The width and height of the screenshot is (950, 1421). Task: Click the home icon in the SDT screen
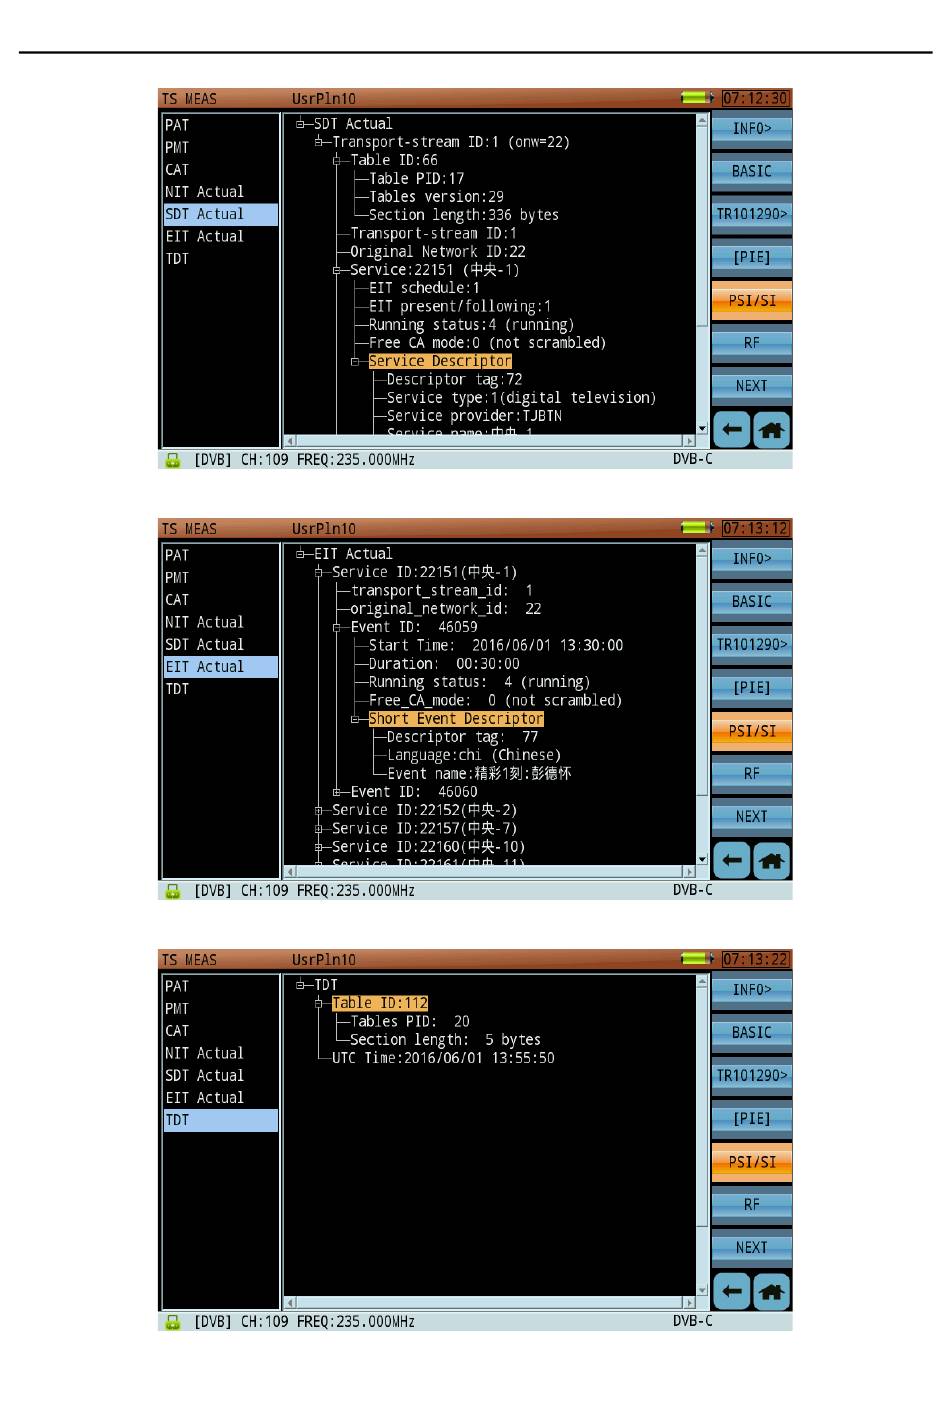(772, 430)
